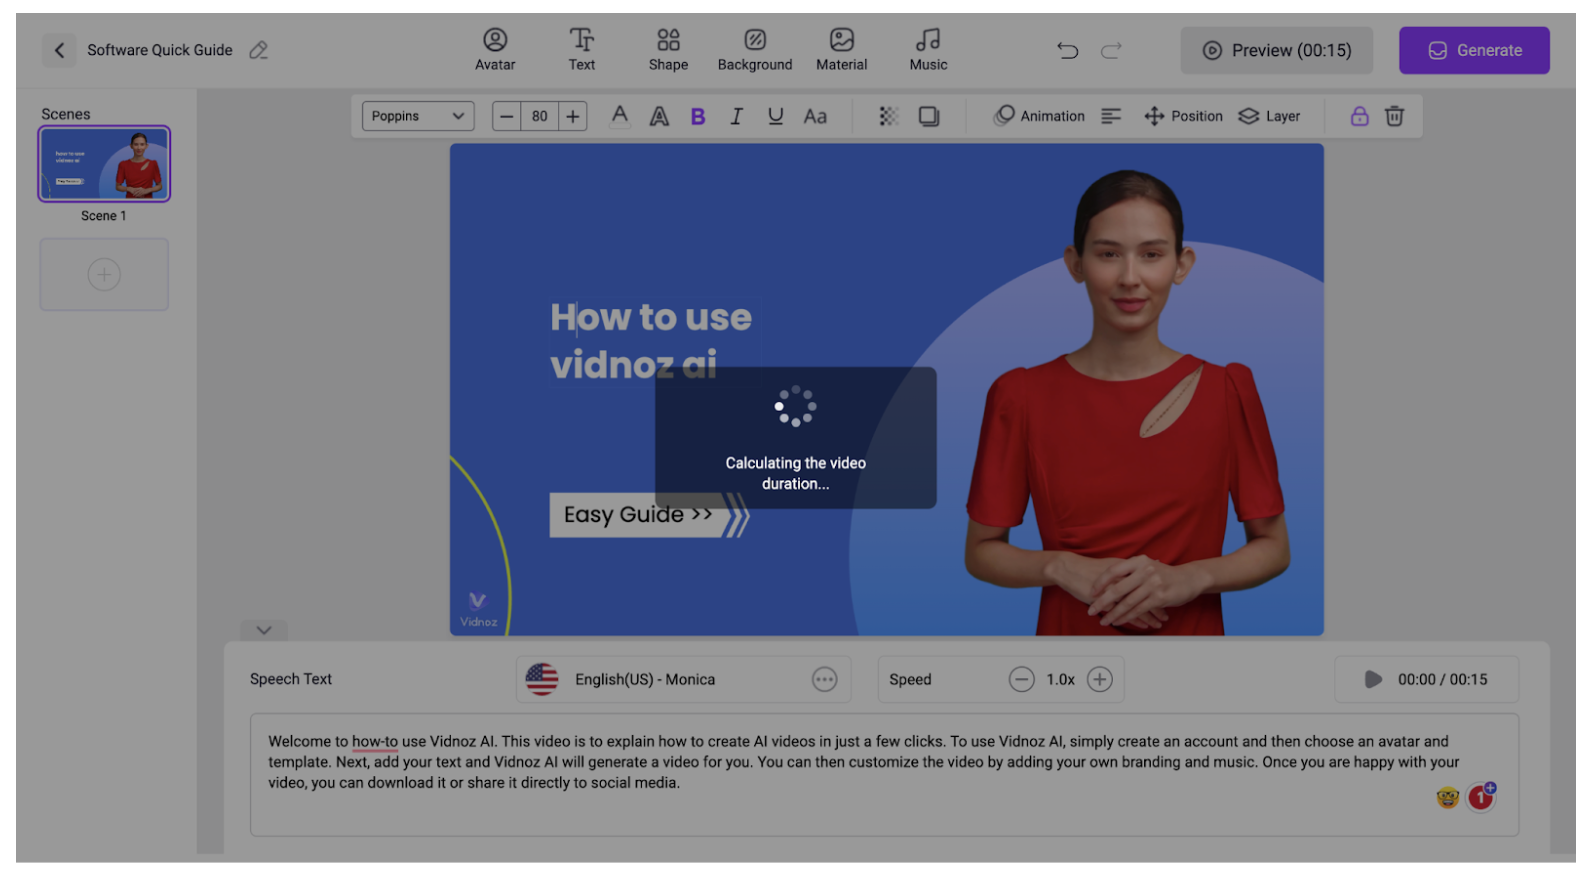Screen dimensions: 1584x874
Task: Click the font size 80 field
Action: tap(540, 116)
